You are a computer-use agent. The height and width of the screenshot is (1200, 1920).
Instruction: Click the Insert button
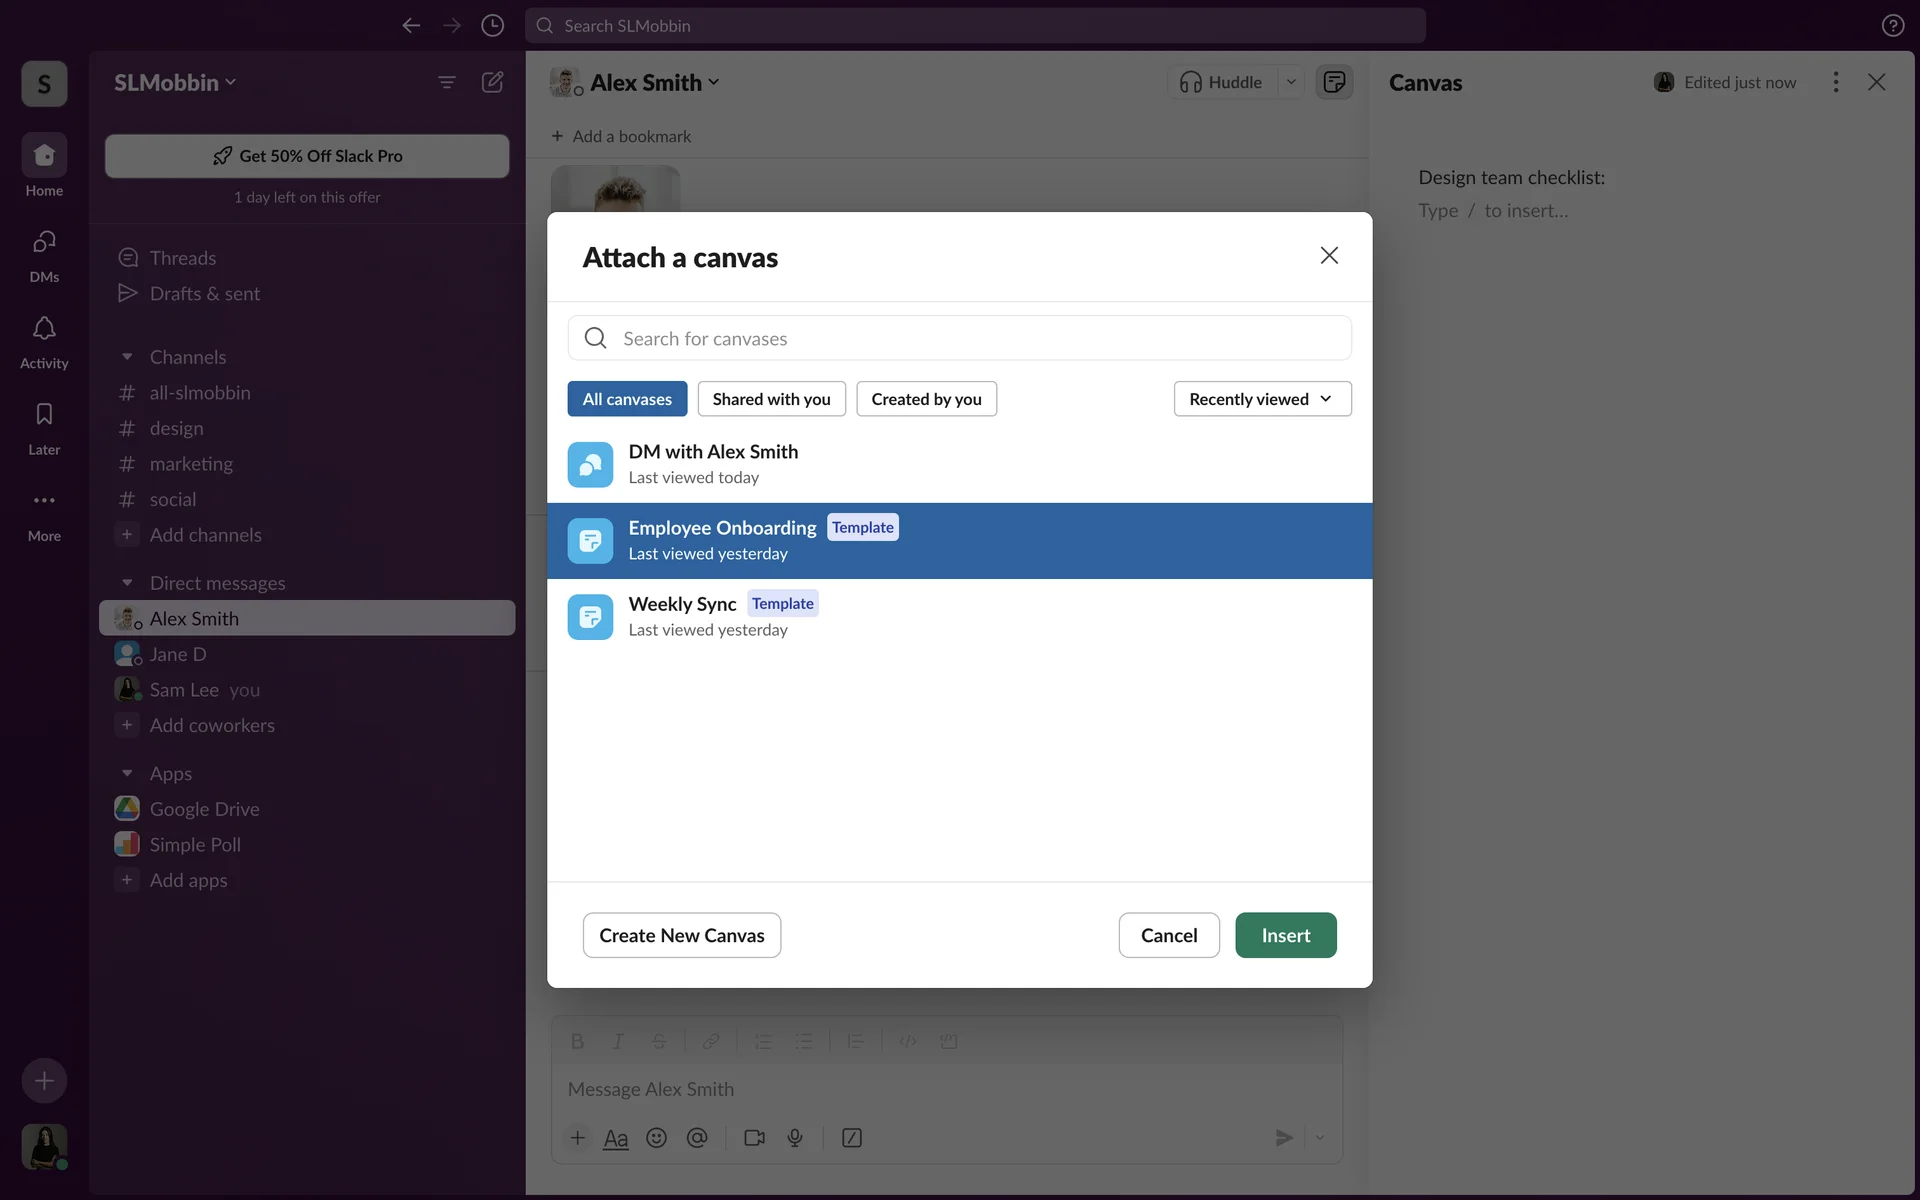pyautogui.click(x=1285, y=935)
